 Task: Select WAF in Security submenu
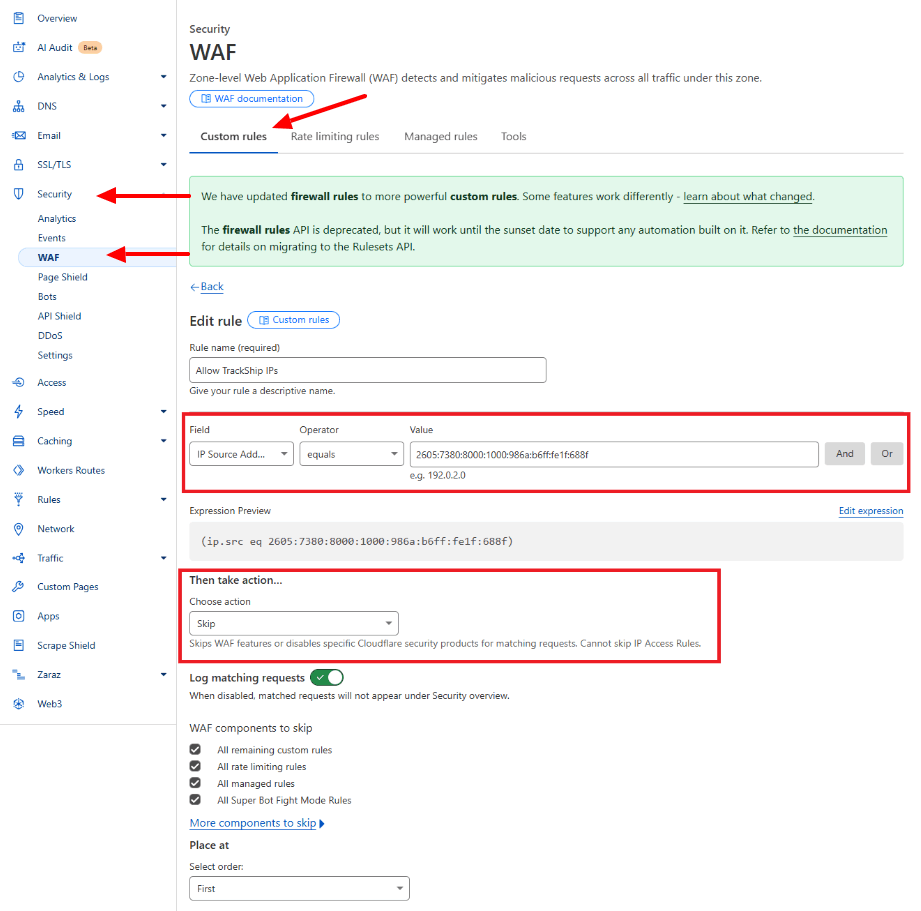49,257
